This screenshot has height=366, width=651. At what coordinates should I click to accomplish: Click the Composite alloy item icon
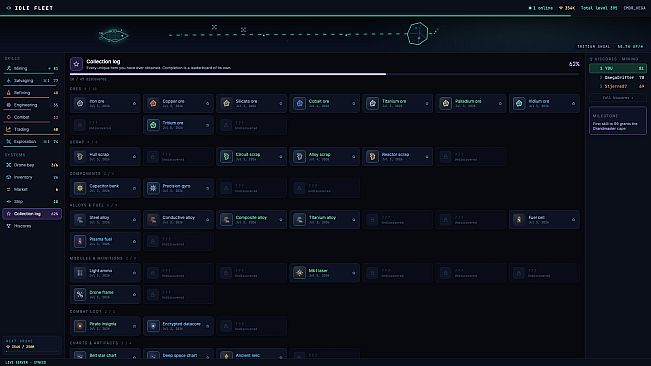(226, 220)
